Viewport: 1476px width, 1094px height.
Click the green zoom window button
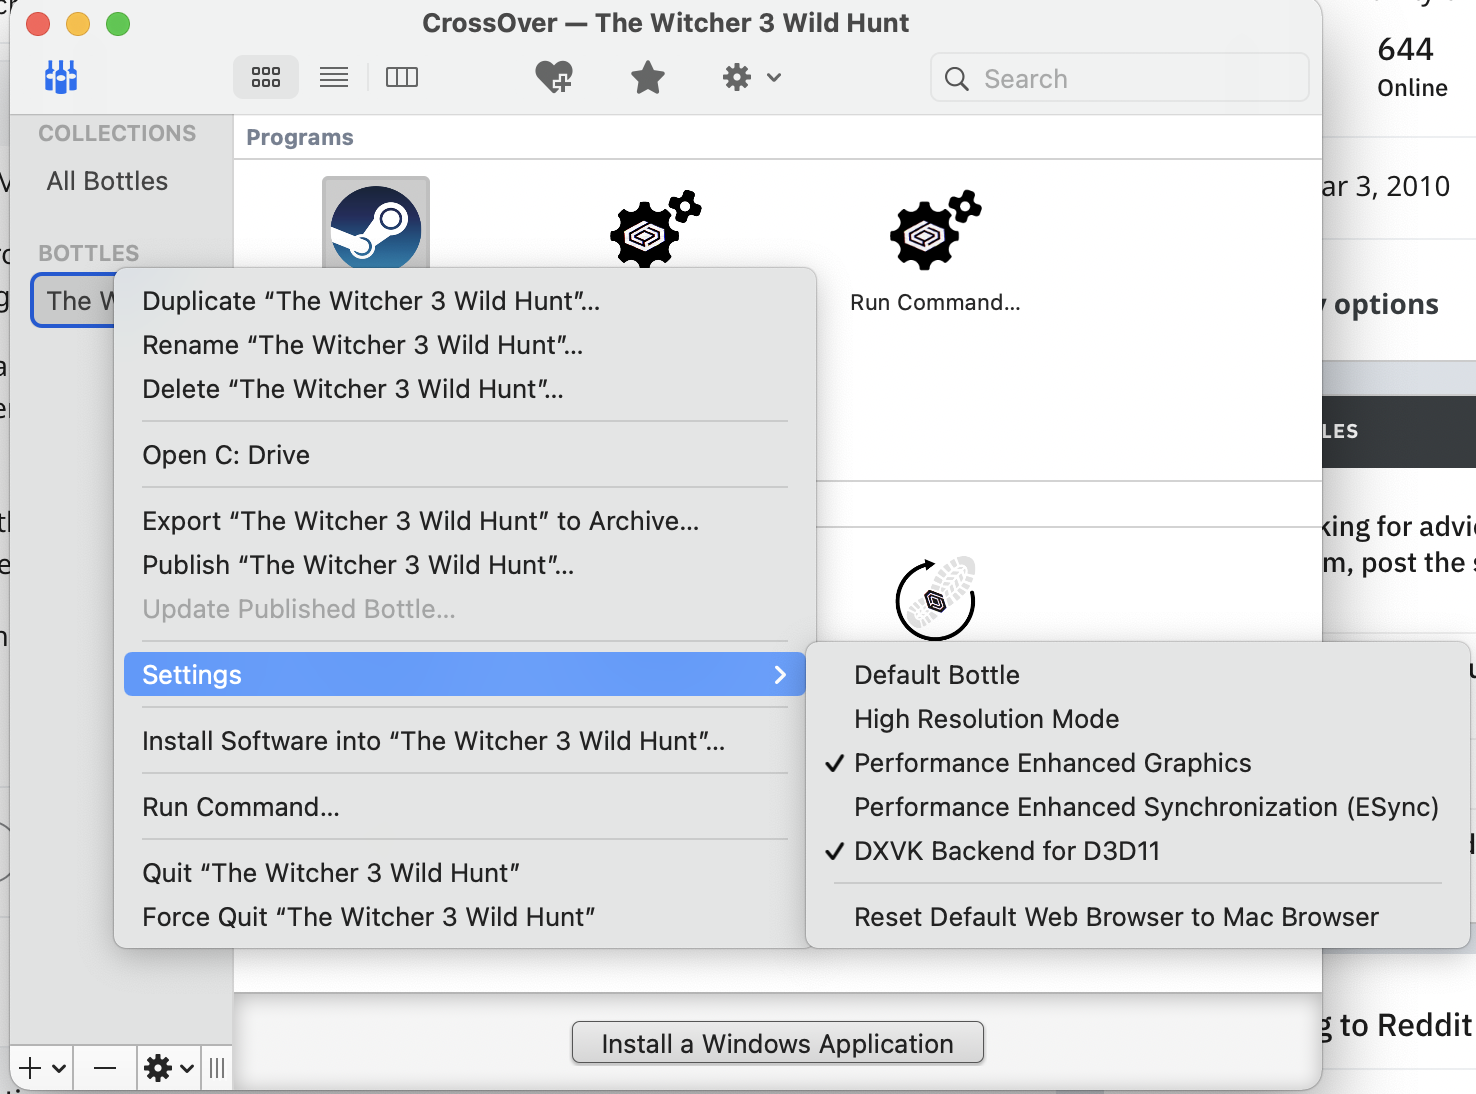pyautogui.click(x=118, y=24)
